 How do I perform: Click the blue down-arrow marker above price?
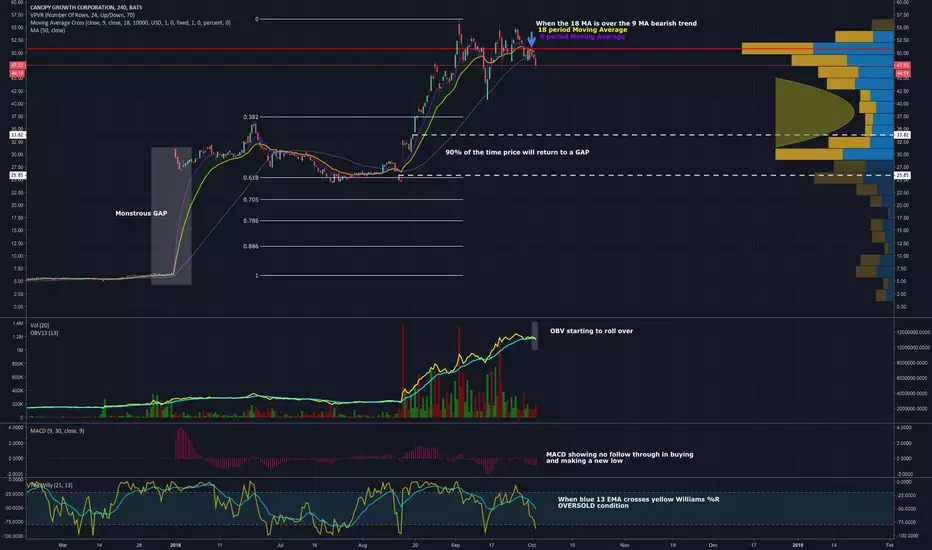(x=531, y=39)
